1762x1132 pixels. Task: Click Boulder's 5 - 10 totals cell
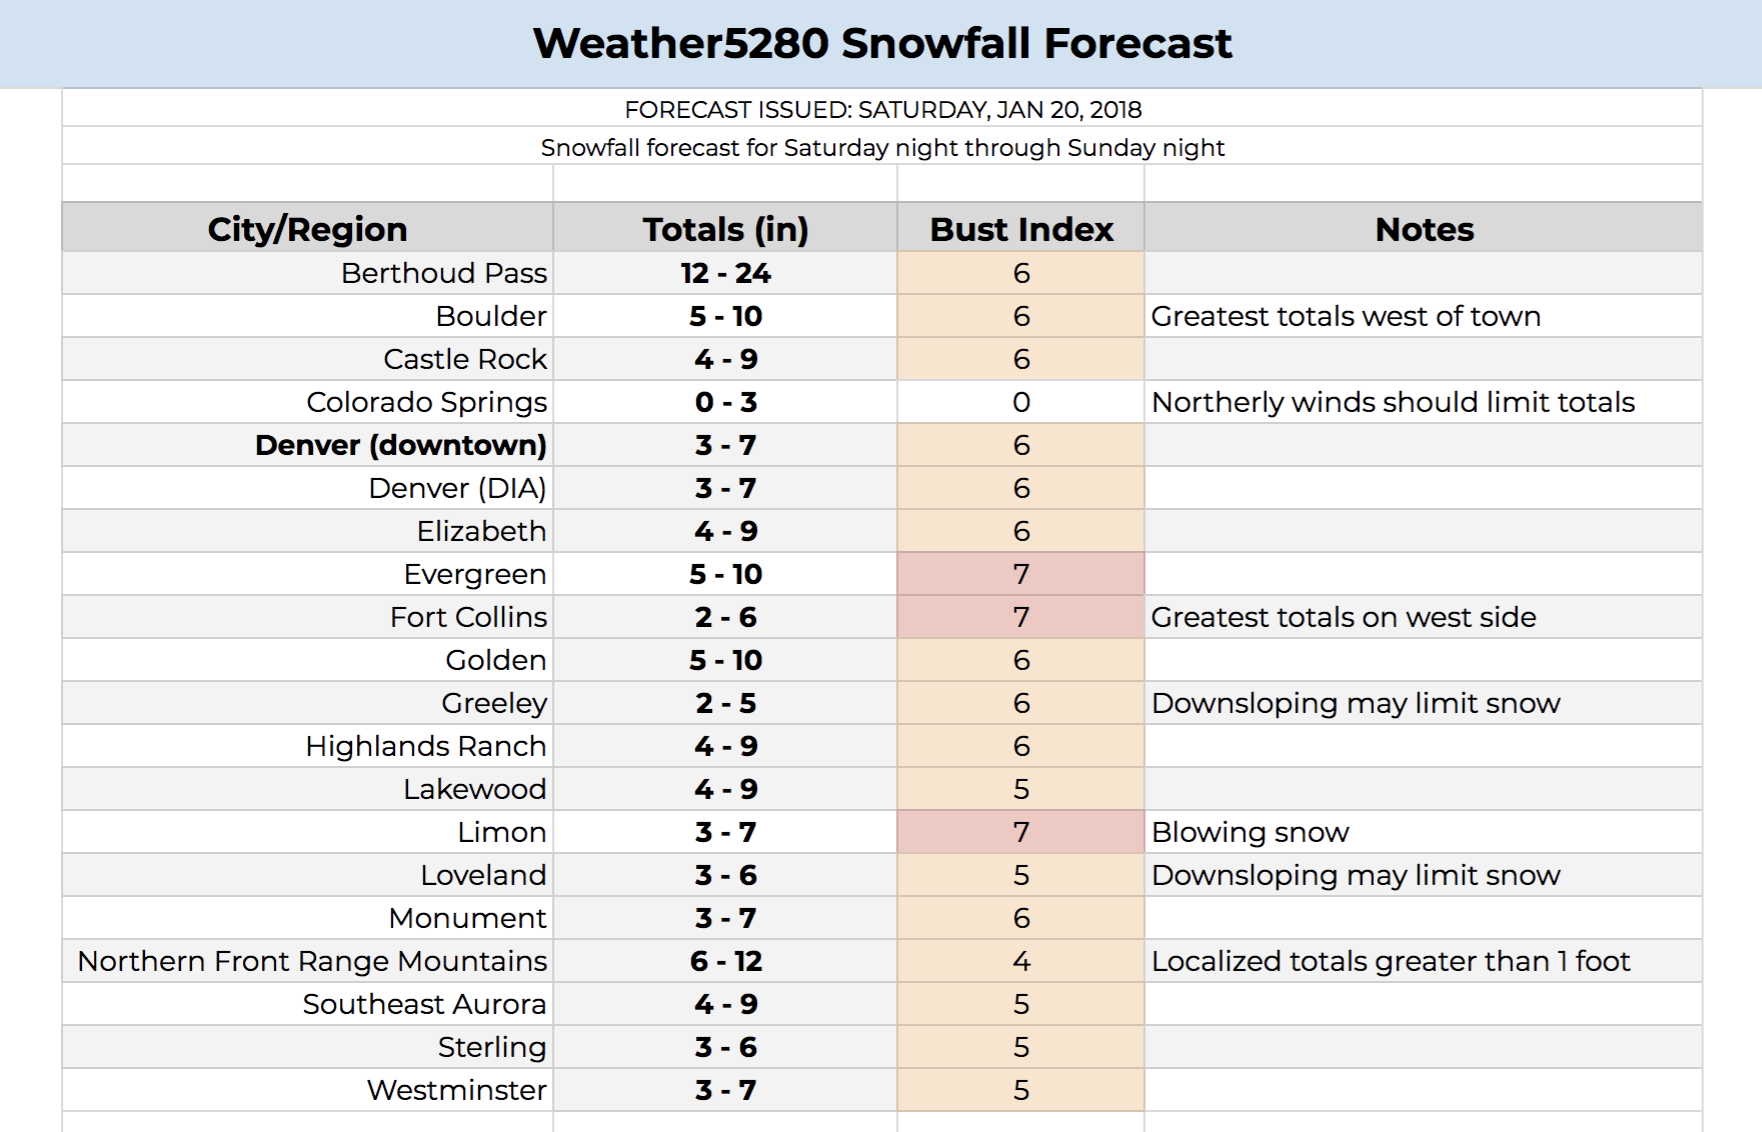coord(725,316)
